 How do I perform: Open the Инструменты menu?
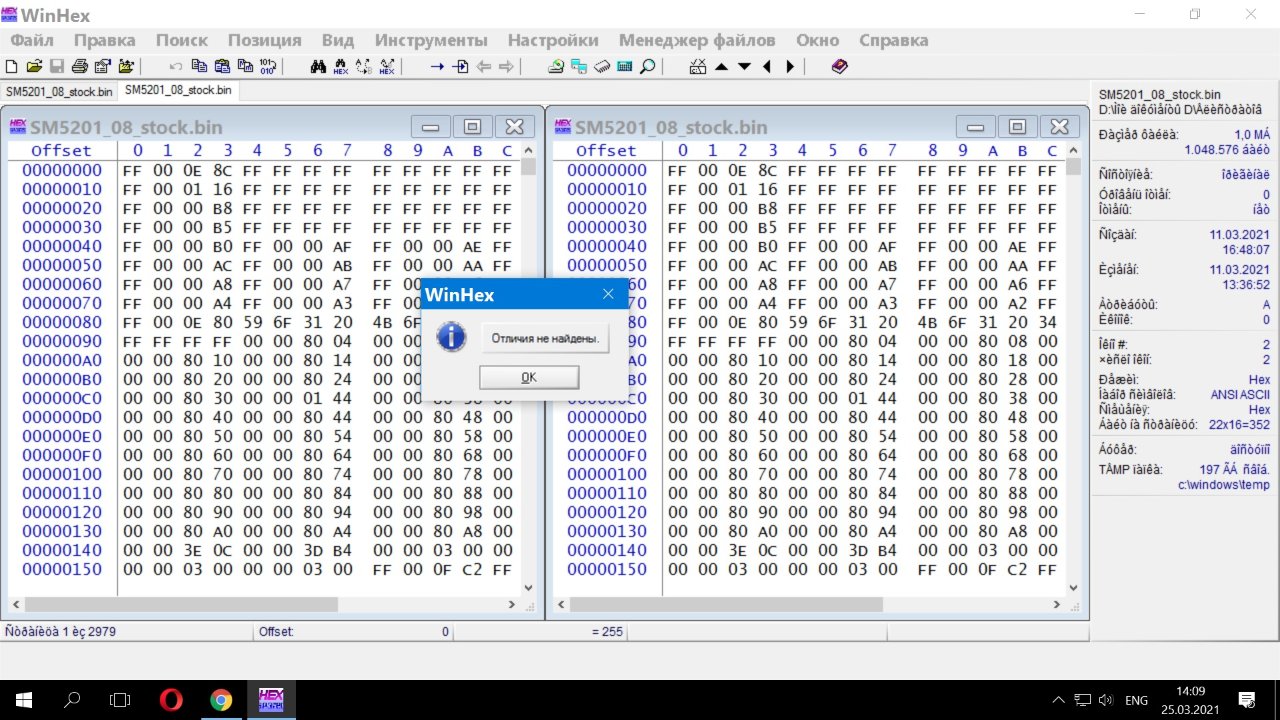tap(431, 40)
